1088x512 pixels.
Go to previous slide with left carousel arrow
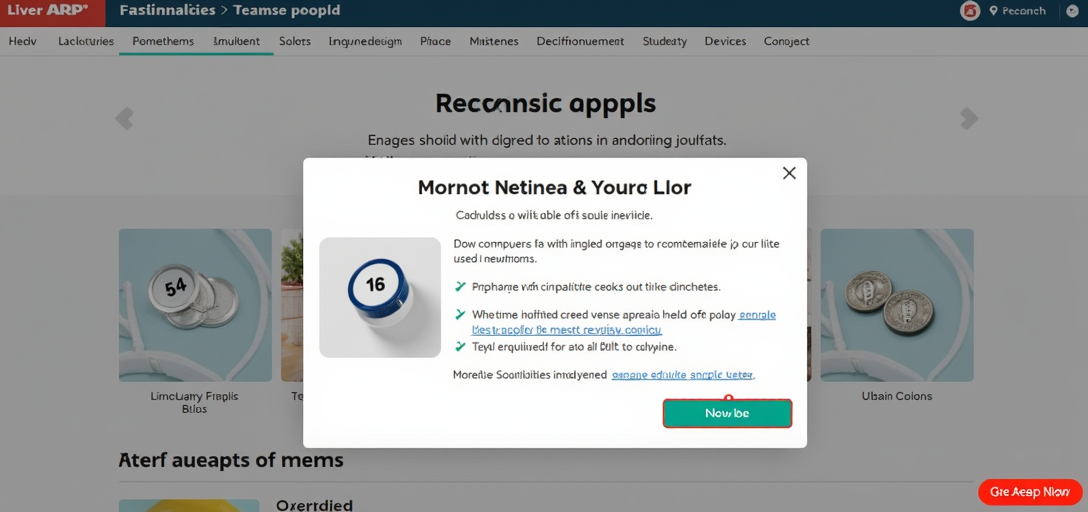[x=124, y=118]
